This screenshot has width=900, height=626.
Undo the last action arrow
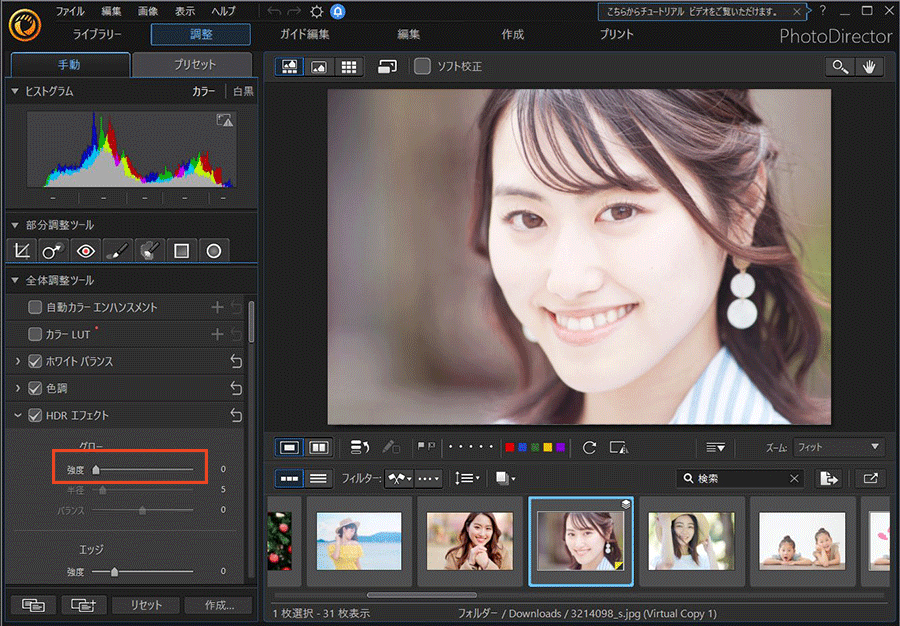274,11
